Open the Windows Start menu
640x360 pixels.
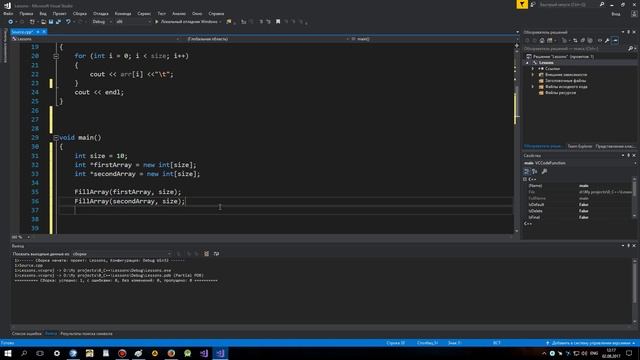point(8,353)
